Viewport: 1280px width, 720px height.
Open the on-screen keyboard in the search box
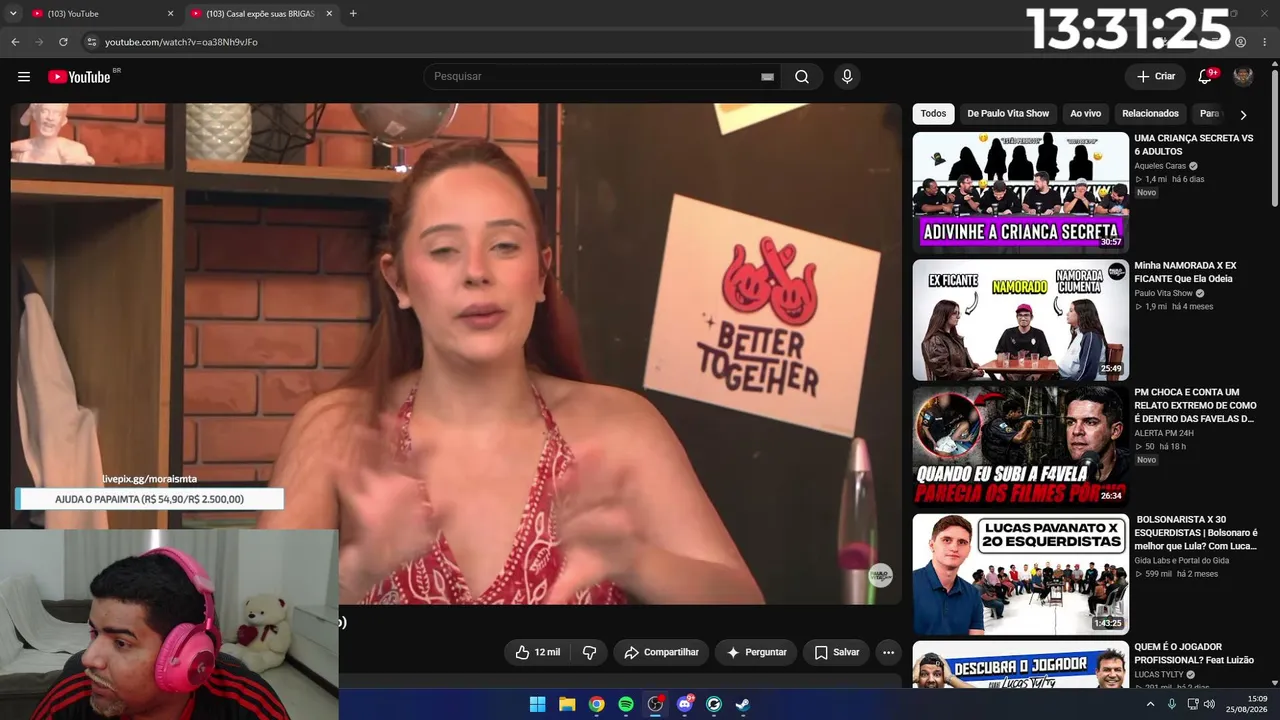pos(767,77)
